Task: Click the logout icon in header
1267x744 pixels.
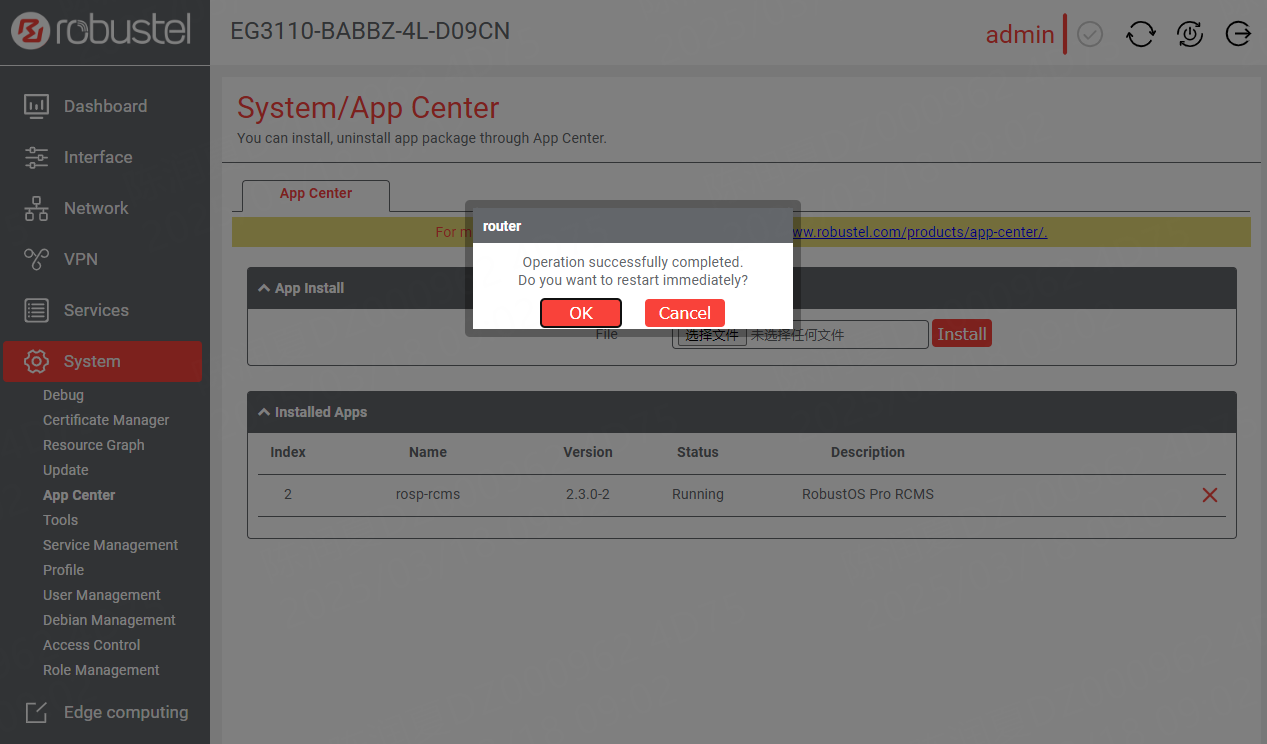Action: coord(1238,34)
